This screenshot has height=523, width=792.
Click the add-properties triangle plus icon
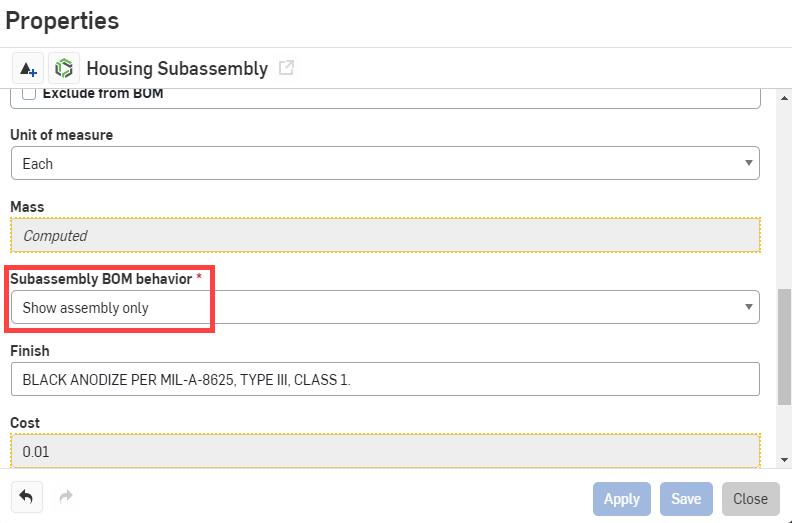point(26,69)
